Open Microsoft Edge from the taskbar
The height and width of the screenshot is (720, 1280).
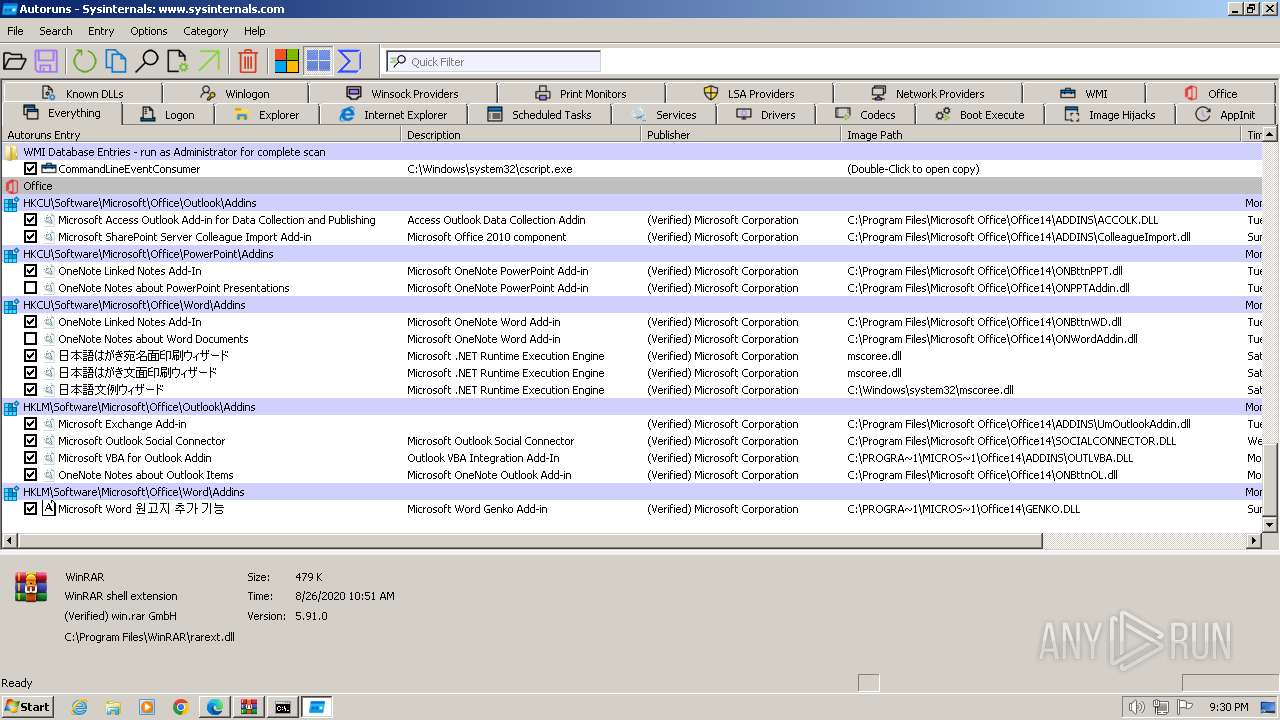tap(215, 707)
